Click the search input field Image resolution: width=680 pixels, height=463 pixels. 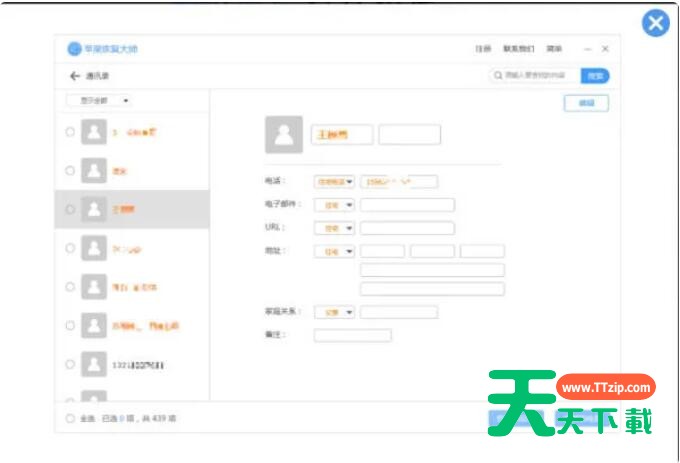(536, 75)
